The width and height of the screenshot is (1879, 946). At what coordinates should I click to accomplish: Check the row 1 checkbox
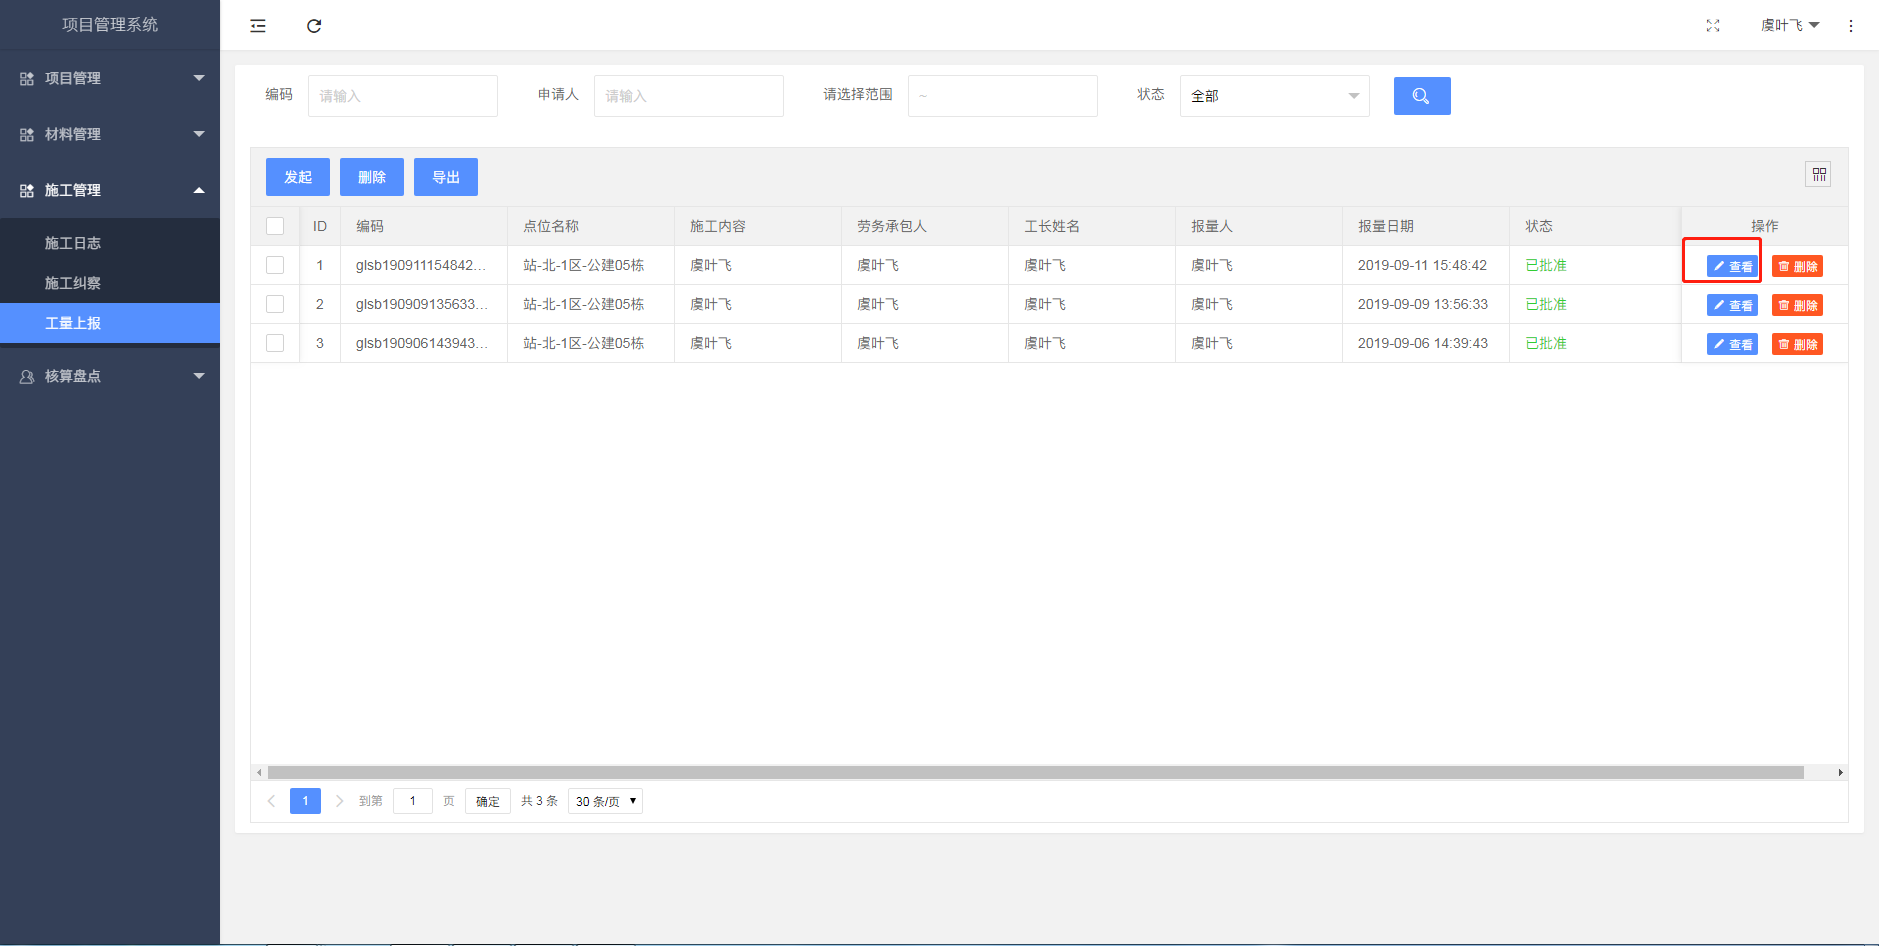[275, 265]
